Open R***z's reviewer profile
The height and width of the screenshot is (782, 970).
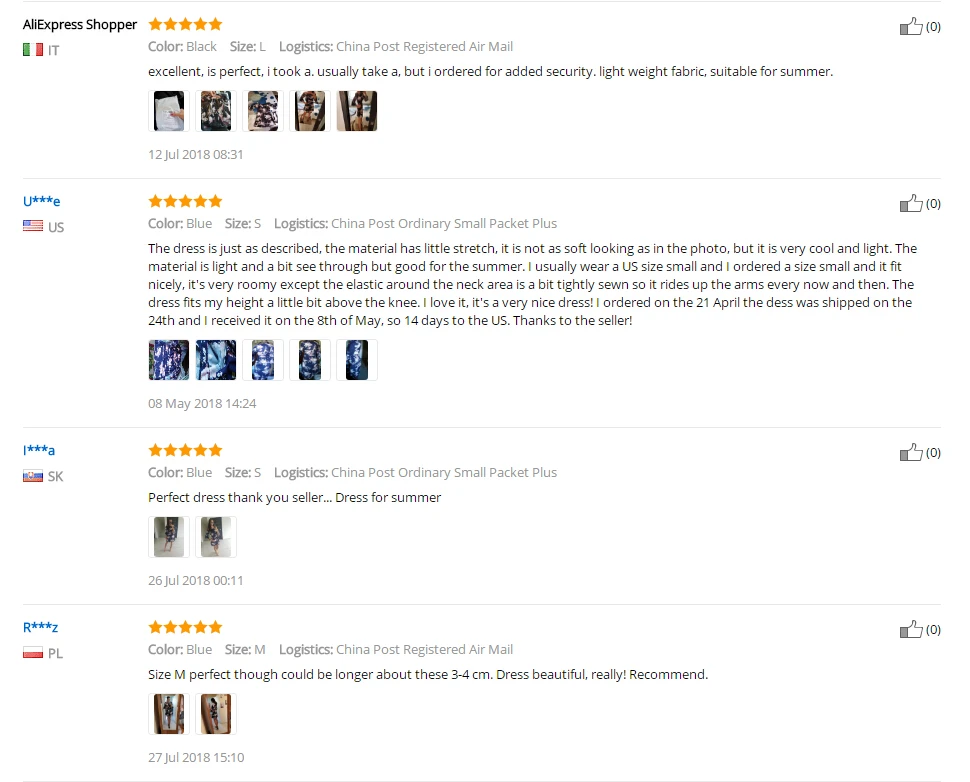coord(40,627)
